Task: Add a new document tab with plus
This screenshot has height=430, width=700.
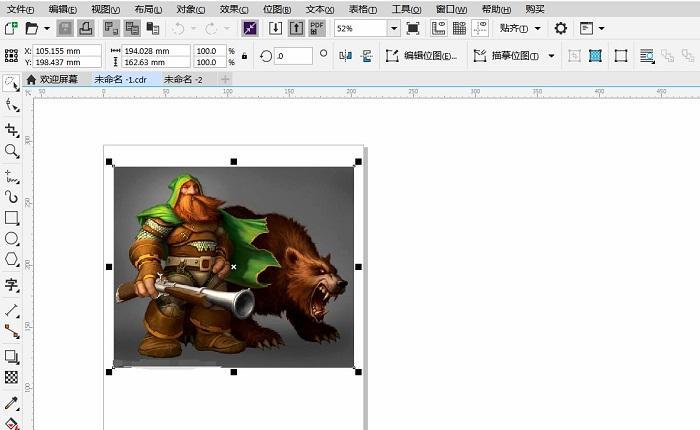Action: 225,79
